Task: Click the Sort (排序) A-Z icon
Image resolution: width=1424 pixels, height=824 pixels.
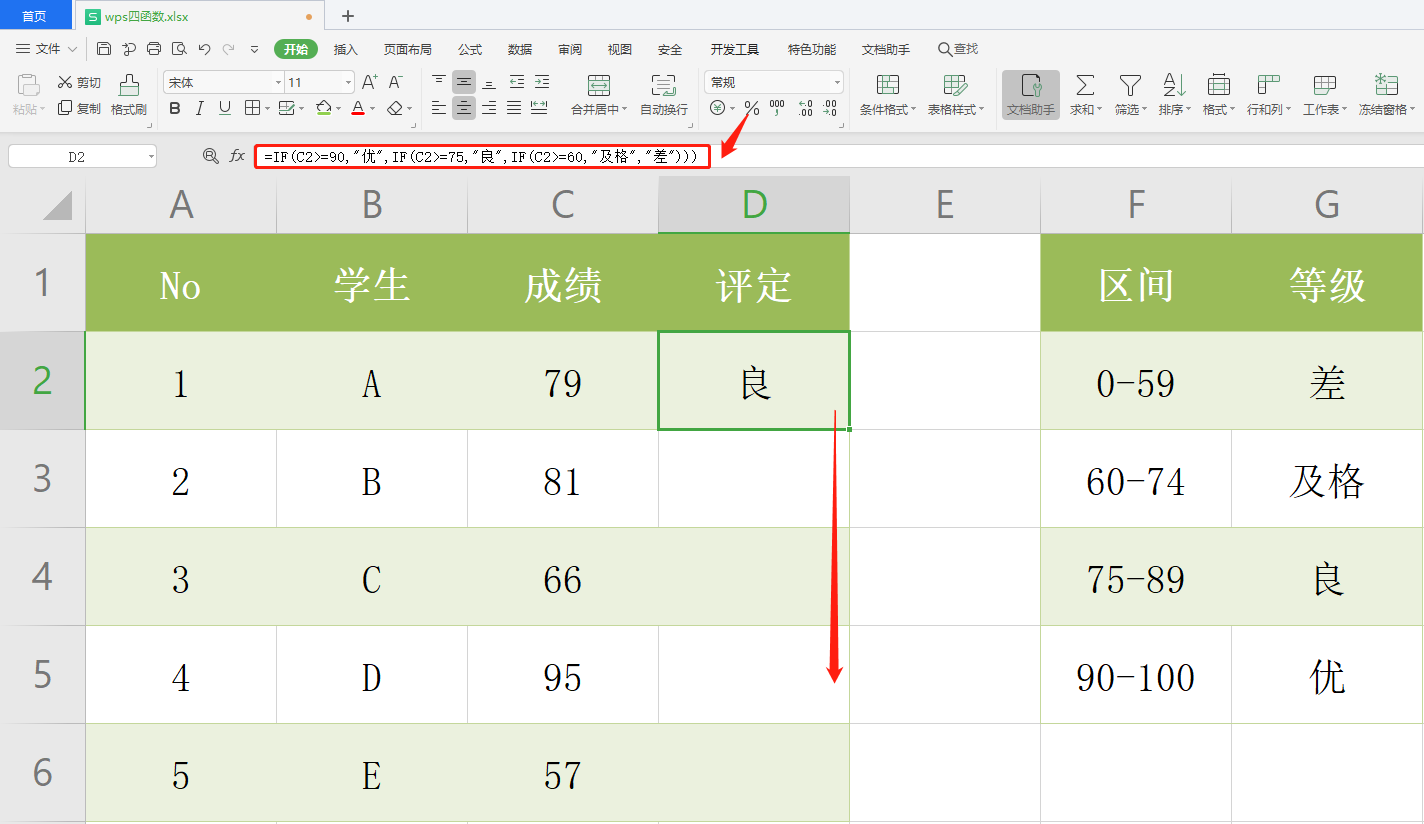Action: [1173, 84]
